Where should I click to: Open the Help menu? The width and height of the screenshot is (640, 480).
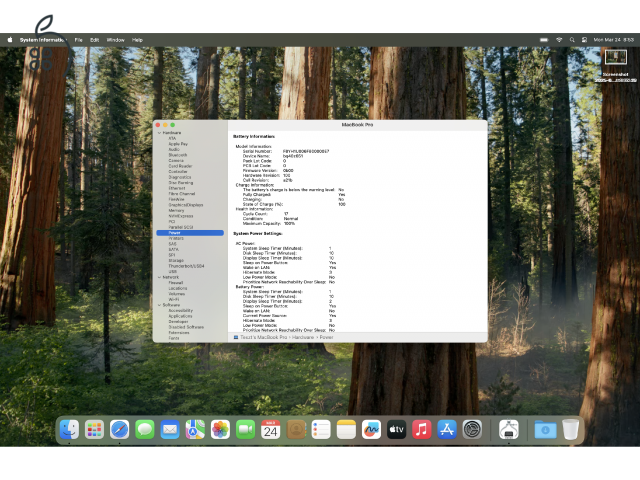pos(137,40)
